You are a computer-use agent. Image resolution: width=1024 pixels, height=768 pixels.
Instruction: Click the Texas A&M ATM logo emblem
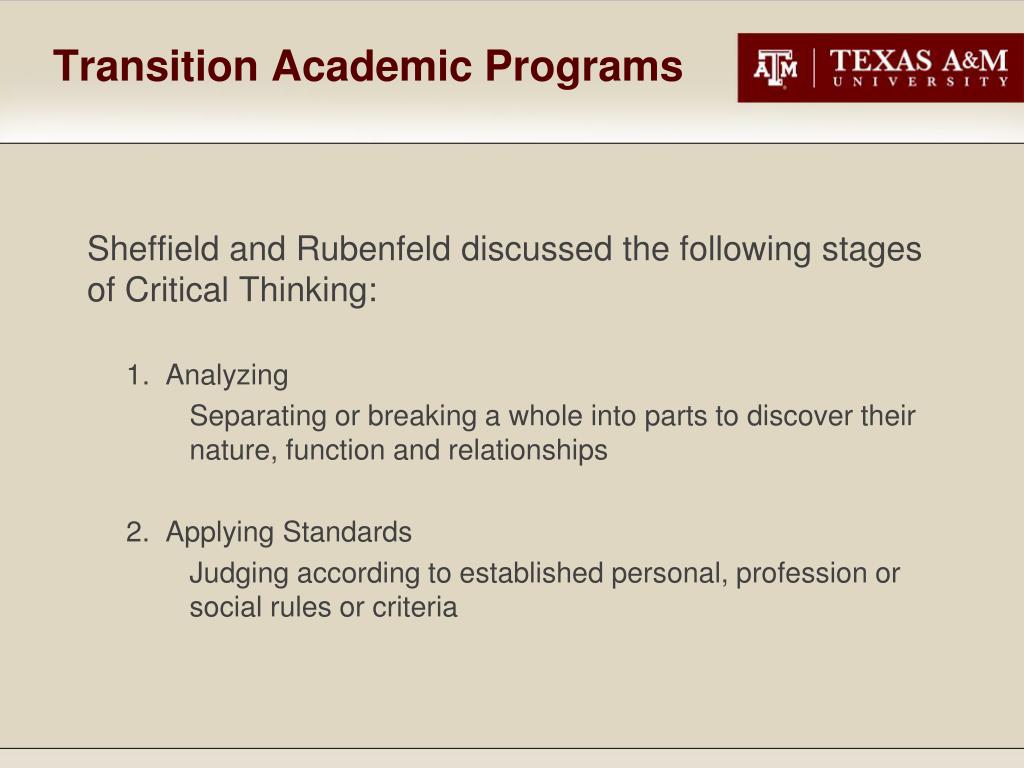775,68
